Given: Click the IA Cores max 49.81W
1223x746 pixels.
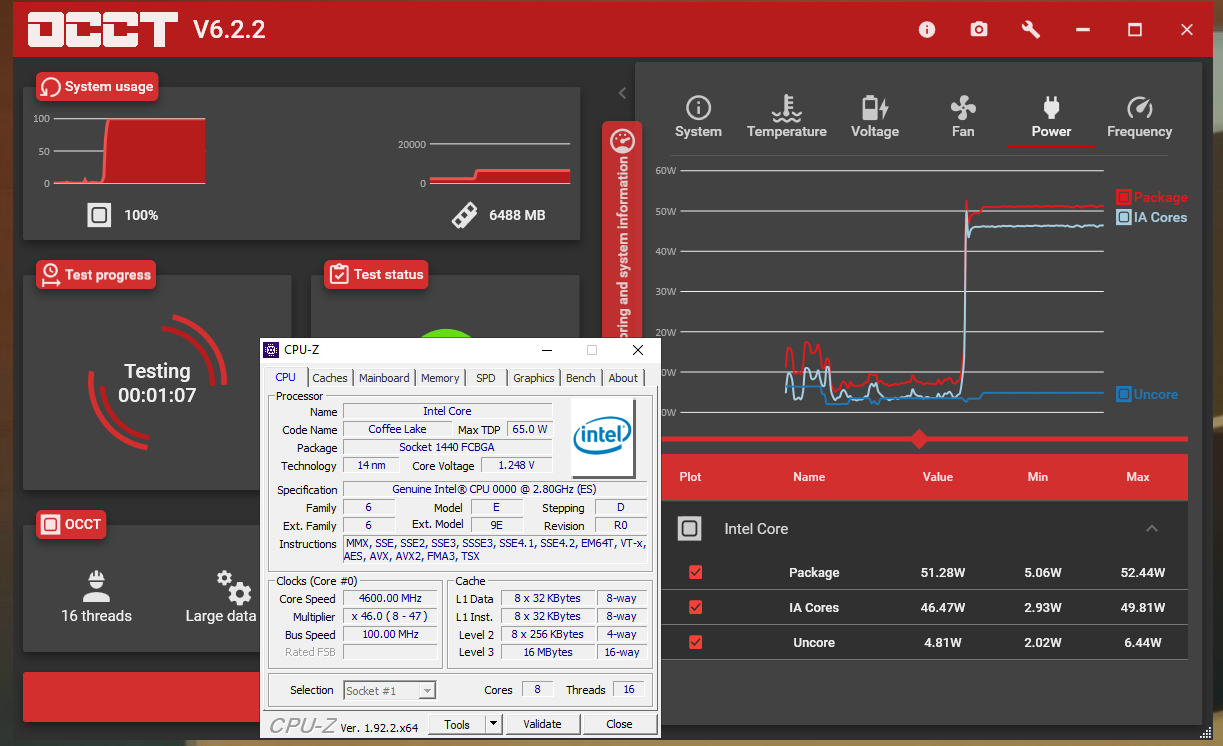Looking at the screenshot, I should [1142, 608].
